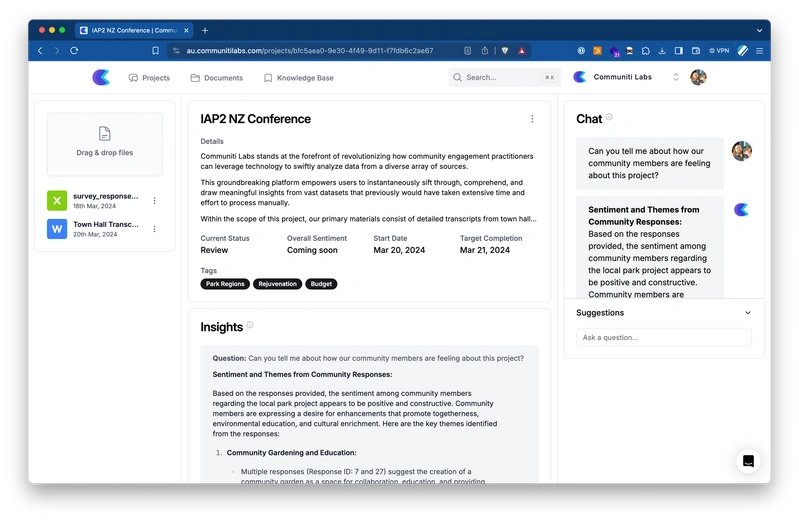The image size is (799, 521).
Task: Expand the Communiti Labs workspace switcher
Action: (x=676, y=77)
